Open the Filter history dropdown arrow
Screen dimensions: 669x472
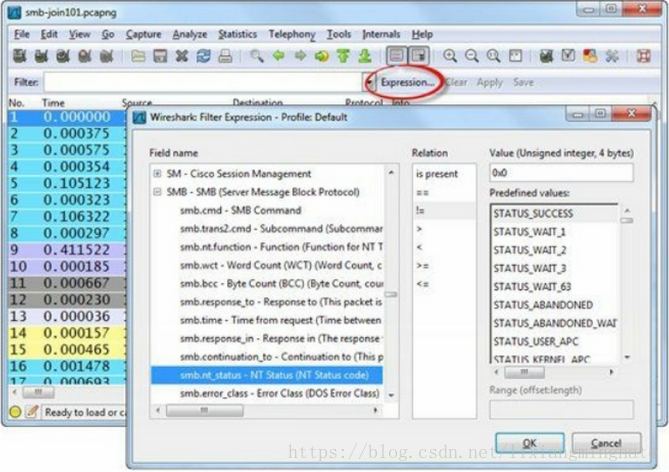click(x=368, y=82)
